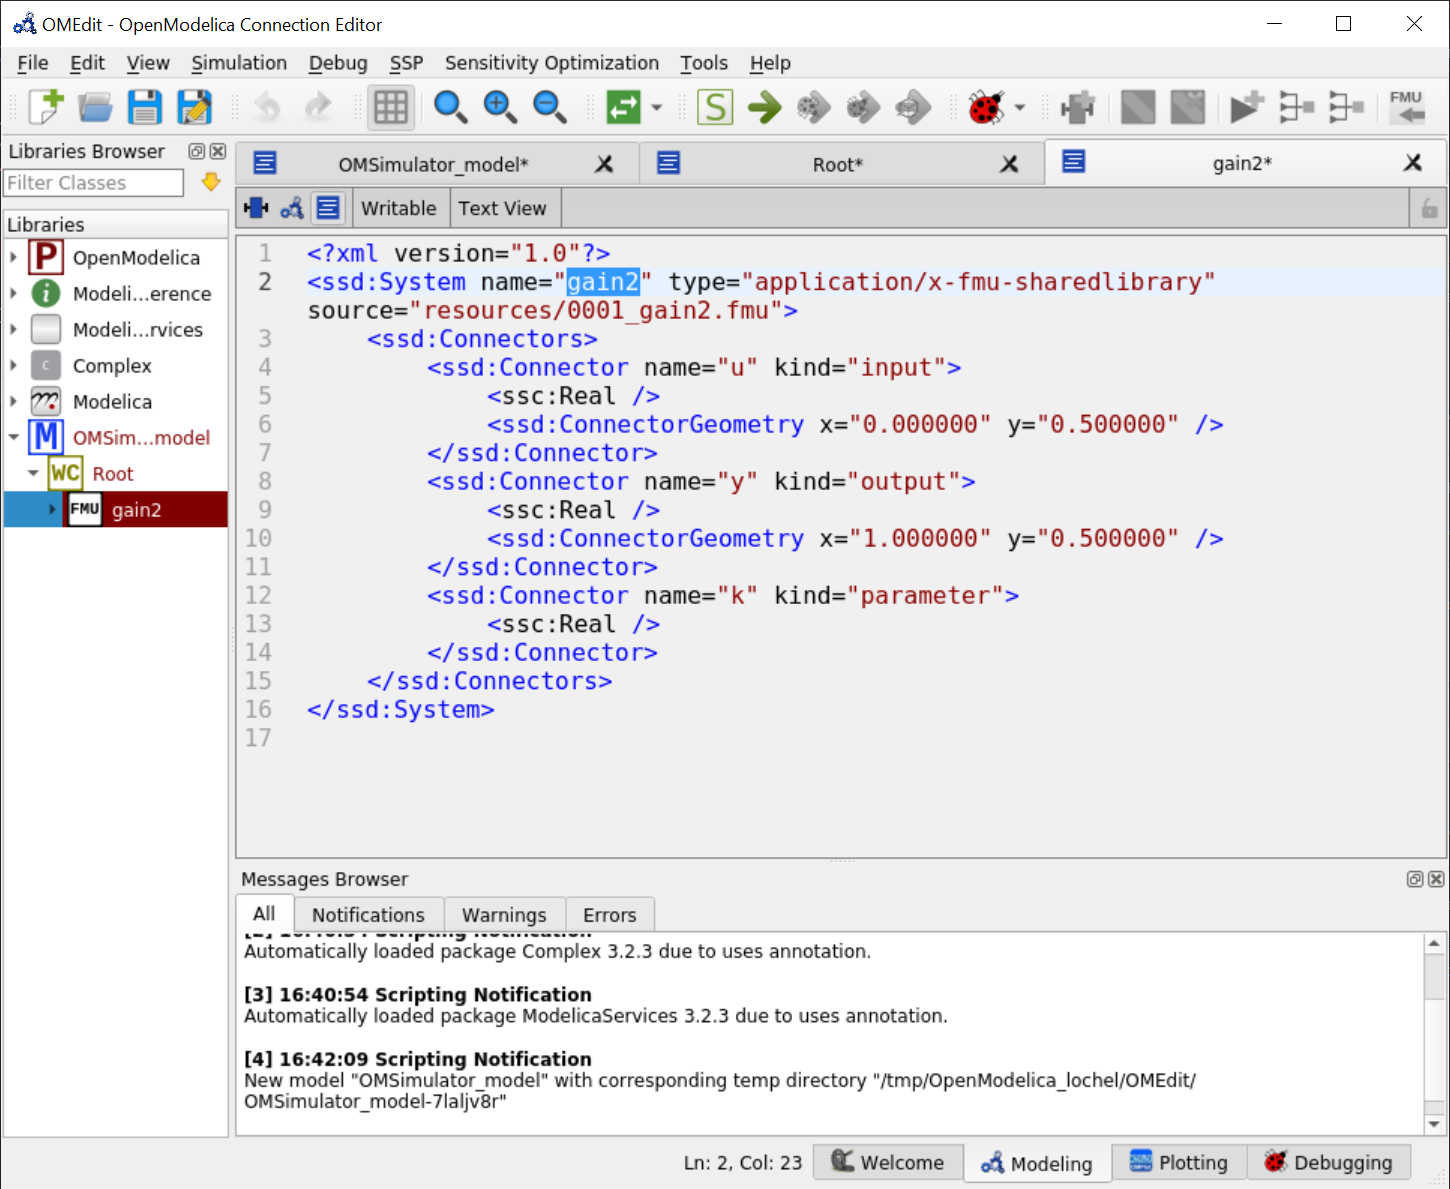
Task: Close the Libraries Browser panel
Action: click(217, 151)
